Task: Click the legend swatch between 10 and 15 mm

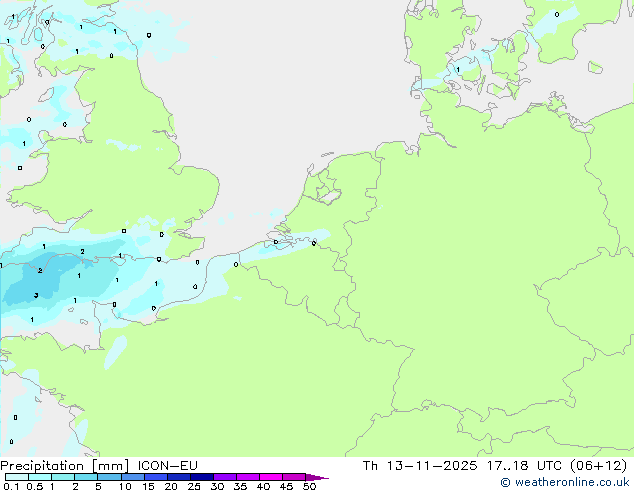Action: tap(133, 477)
